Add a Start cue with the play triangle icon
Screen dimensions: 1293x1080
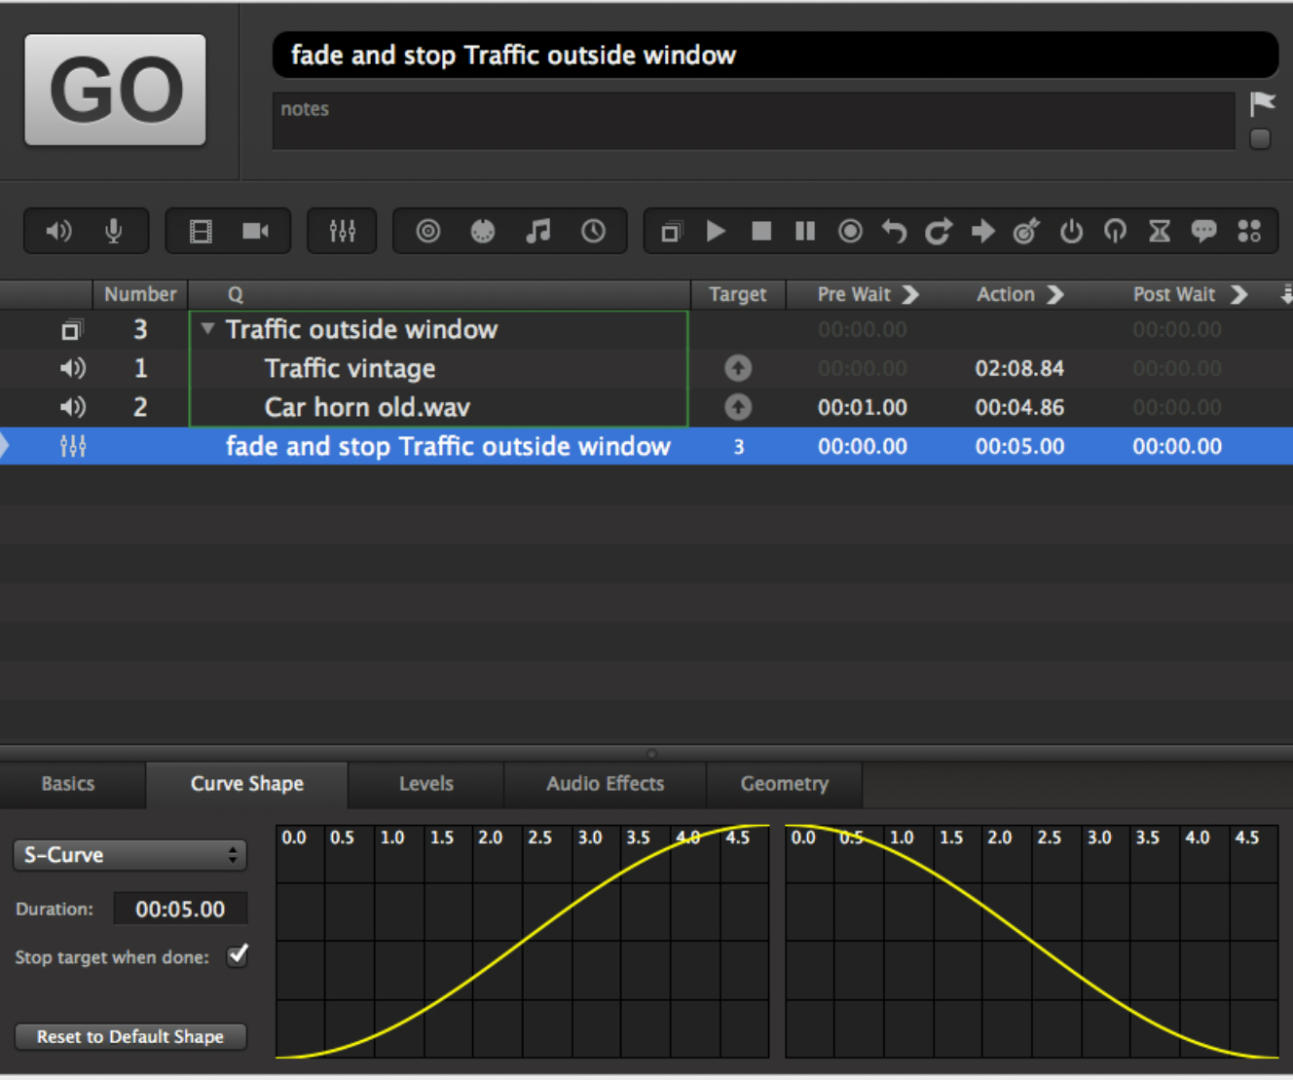tap(715, 231)
